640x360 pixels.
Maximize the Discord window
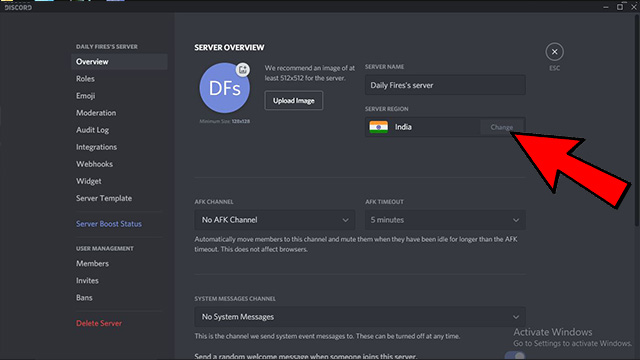click(x=620, y=7)
